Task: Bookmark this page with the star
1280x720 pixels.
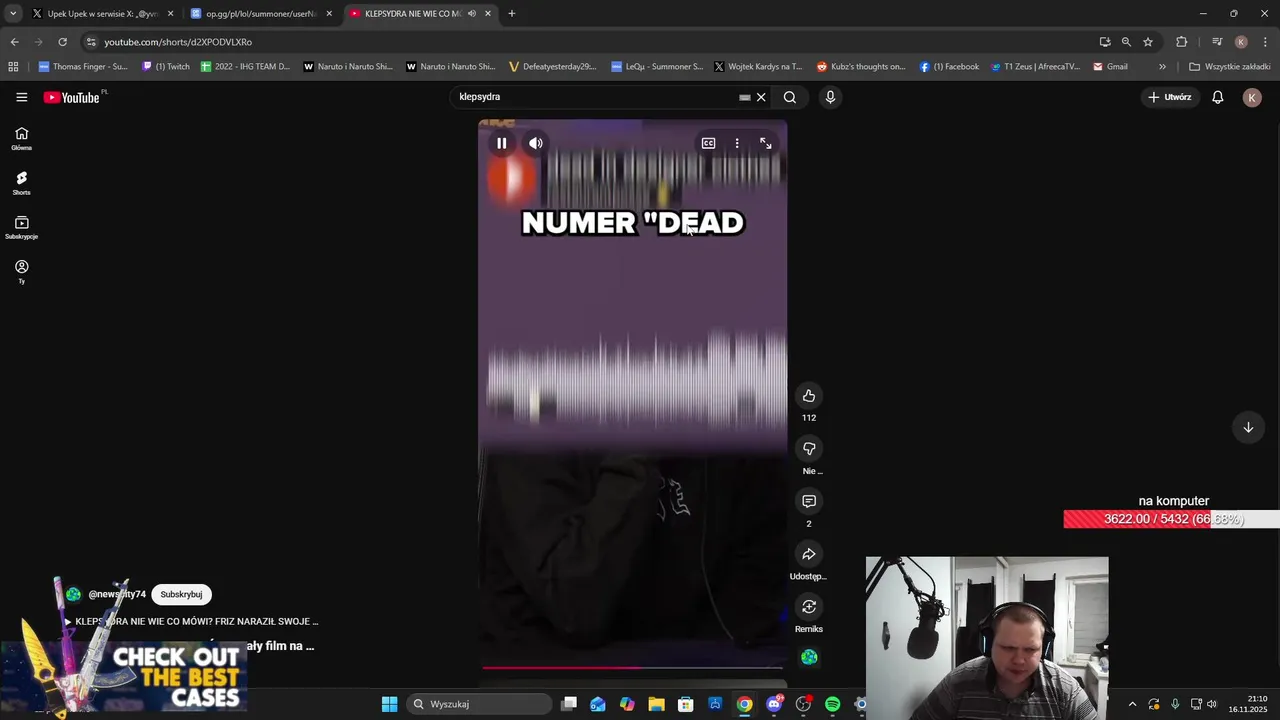Action: [1148, 42]
